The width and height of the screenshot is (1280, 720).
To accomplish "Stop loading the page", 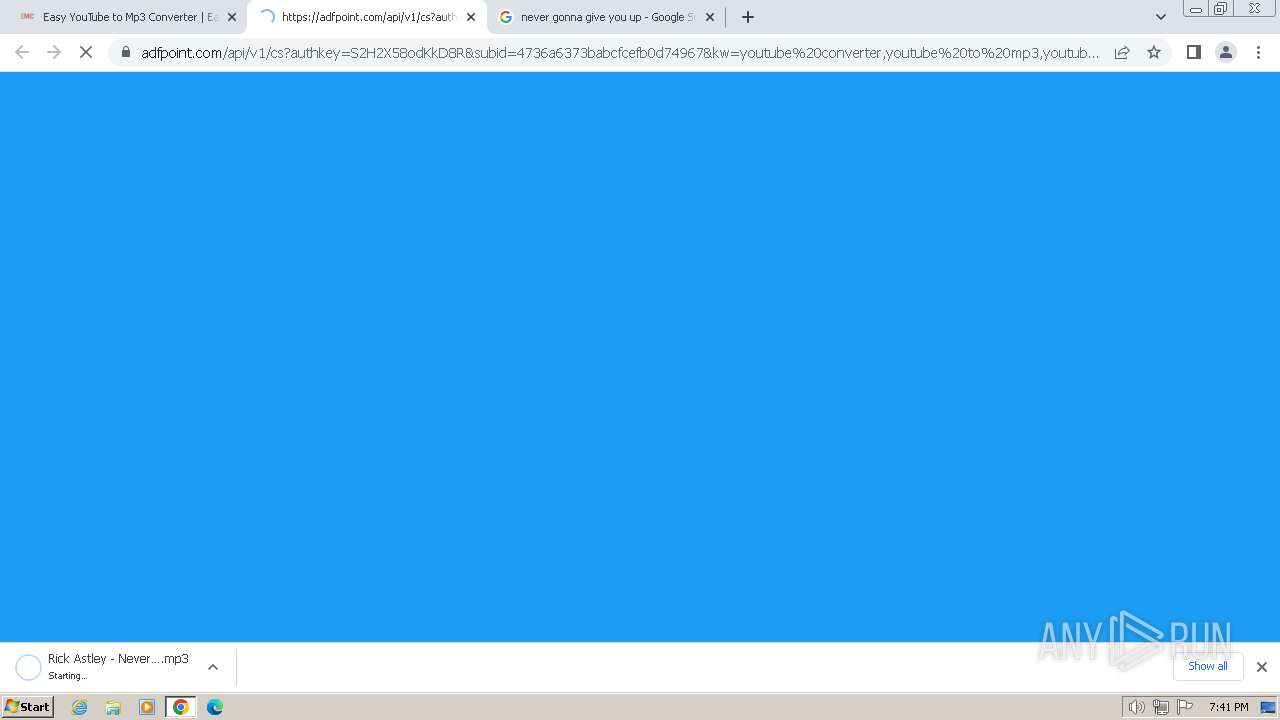I will coord(86,52).
